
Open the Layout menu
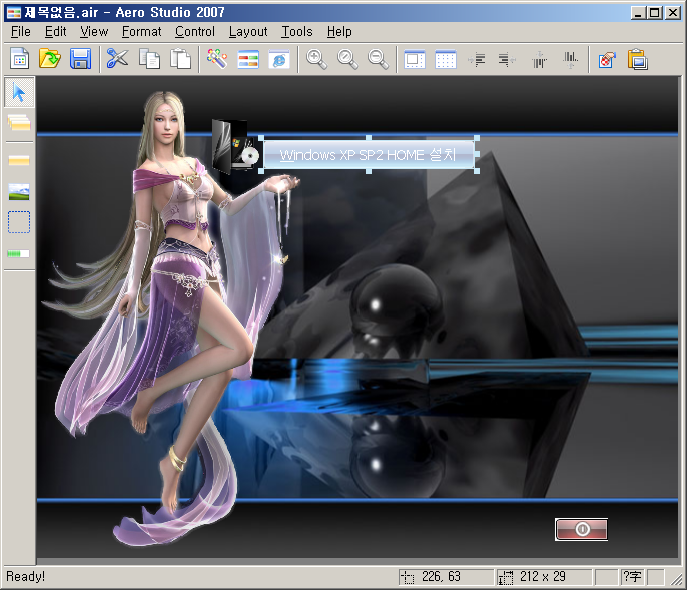(x=248, y=32)
